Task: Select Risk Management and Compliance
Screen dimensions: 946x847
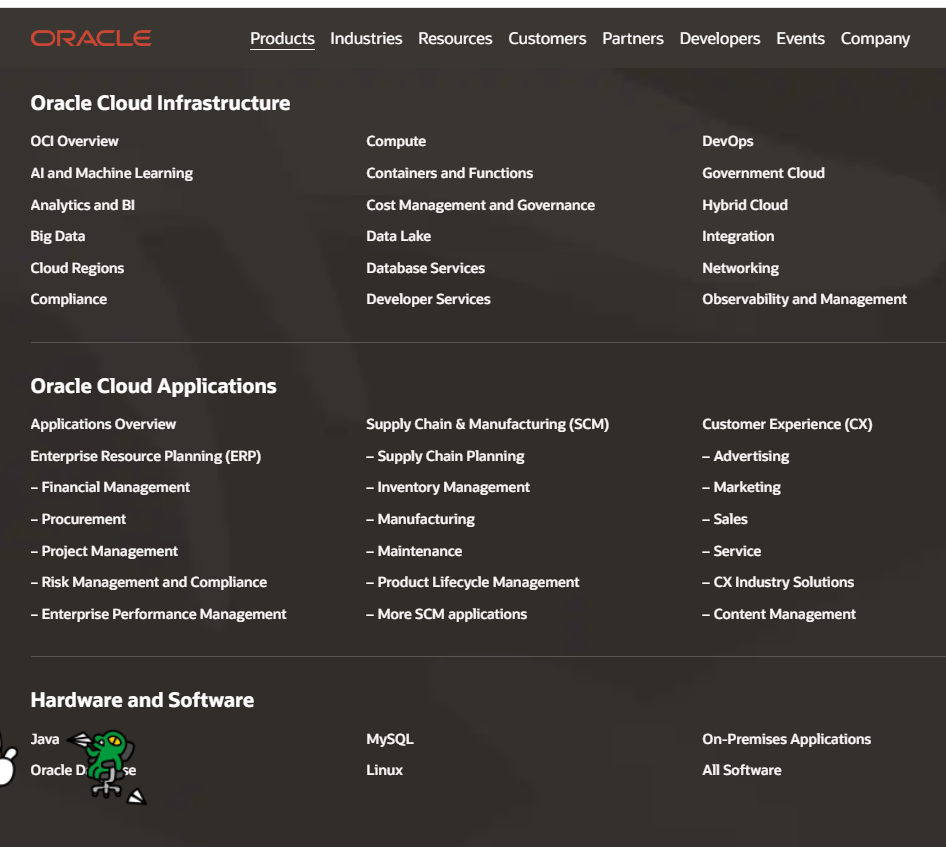Action: (x=149, y=582)
